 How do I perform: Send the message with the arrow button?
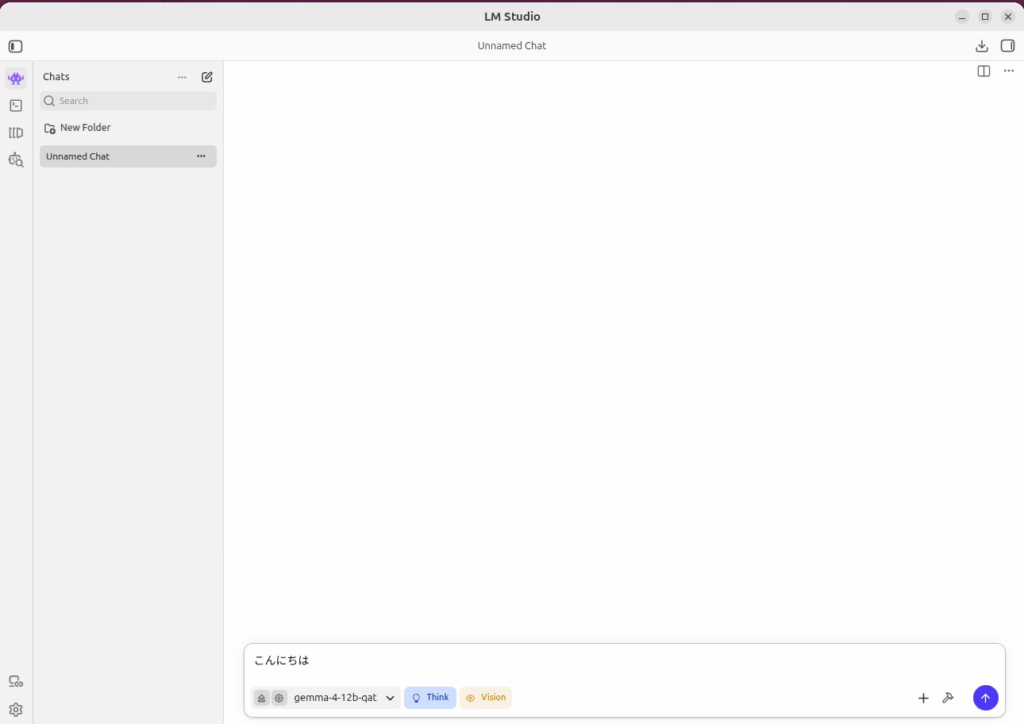(x=985, y=698)
